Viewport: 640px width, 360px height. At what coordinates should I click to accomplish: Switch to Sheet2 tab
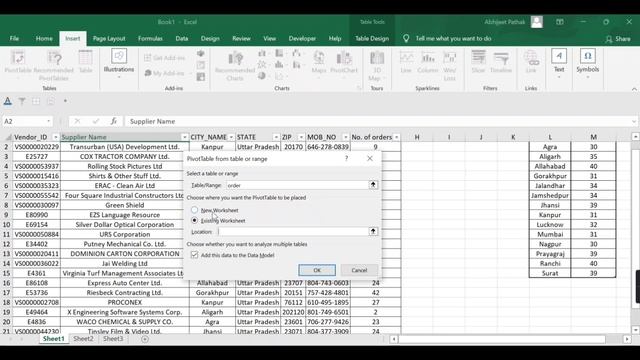pos(83,339)
